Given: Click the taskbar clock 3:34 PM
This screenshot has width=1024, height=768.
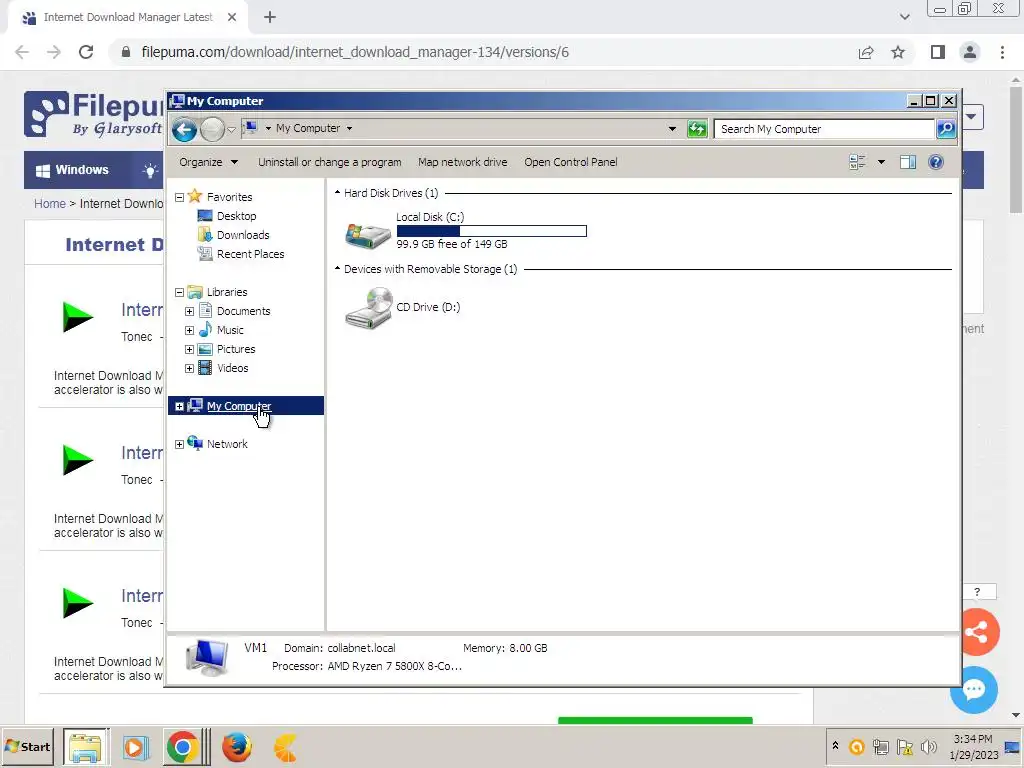Looking at the screenshot, I should (x=973, y=739).
